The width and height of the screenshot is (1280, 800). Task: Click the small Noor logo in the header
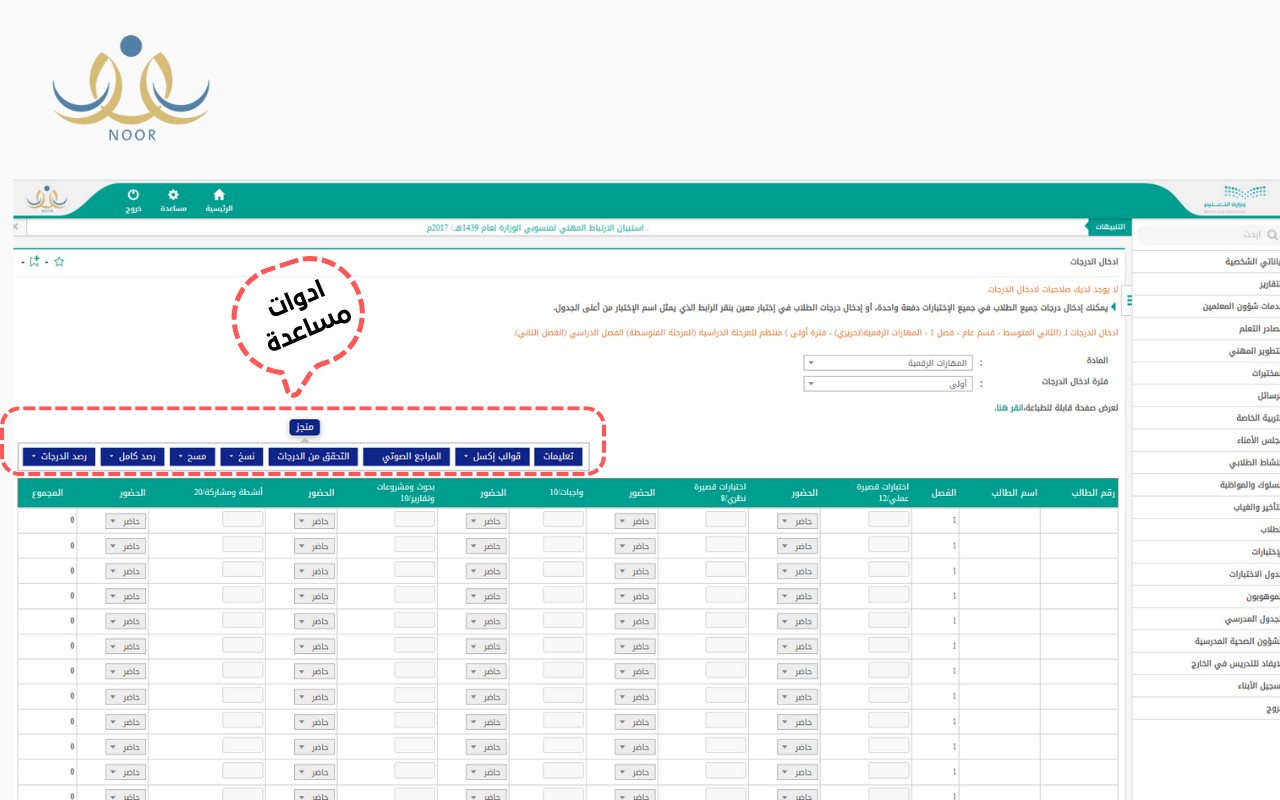tap(47, 199)
